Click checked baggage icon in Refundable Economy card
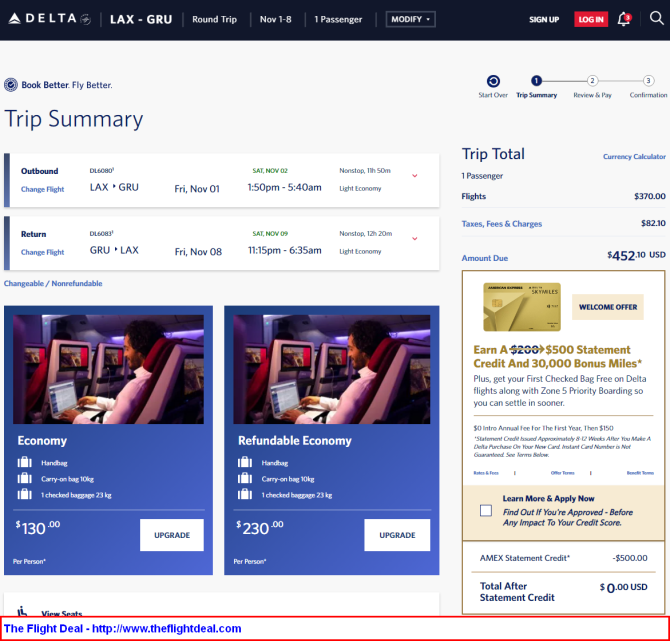The width and height of the screenshot is (670, 641). coord(245,494)
